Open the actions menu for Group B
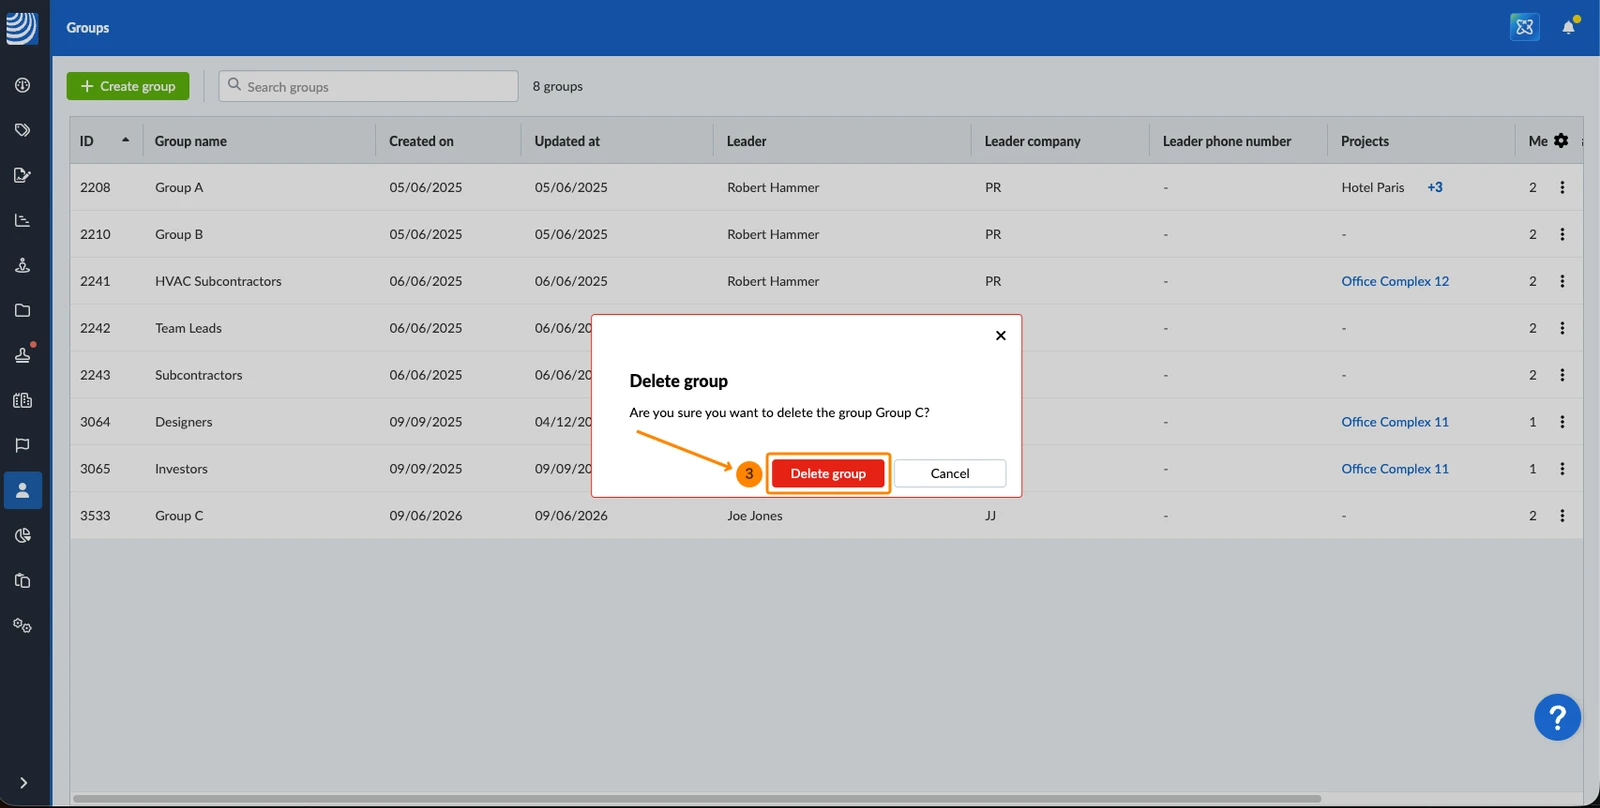This screenshot has width=1600, height=808. pyautogui.click(x=1562, y=234)
